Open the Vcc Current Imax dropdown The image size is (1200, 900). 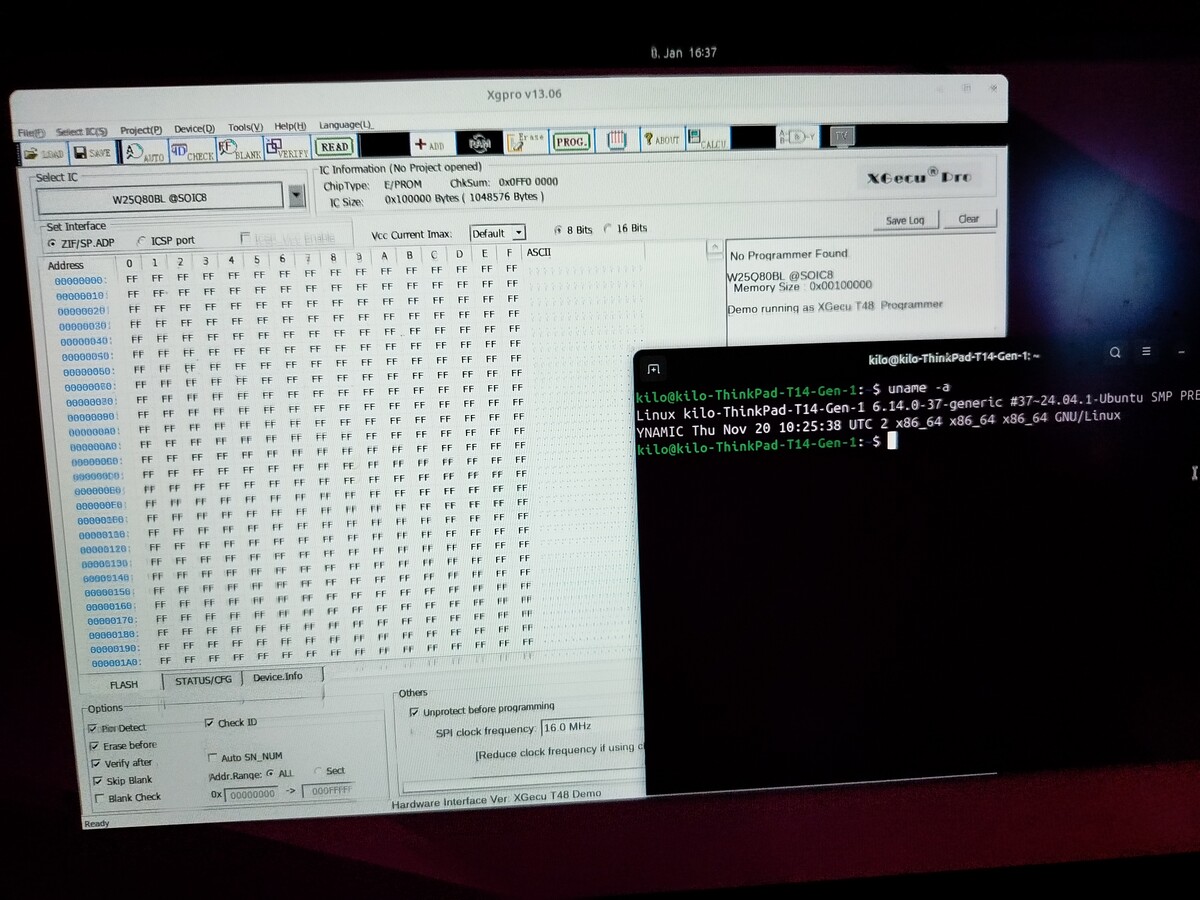coord(498,233)
